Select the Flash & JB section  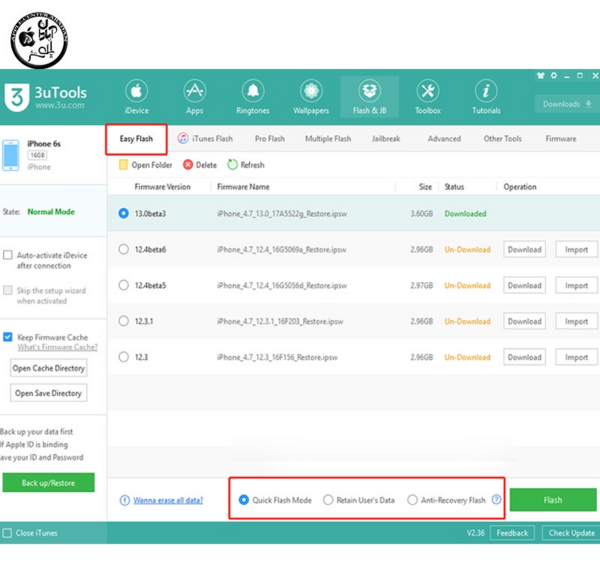click(x=370, y=98)
